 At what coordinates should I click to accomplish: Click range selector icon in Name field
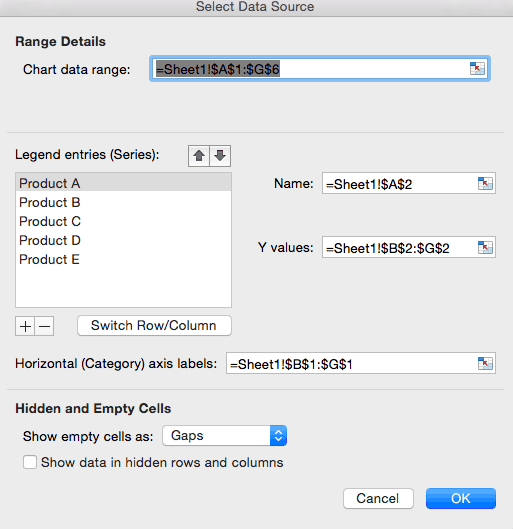[x=485, y=184]
